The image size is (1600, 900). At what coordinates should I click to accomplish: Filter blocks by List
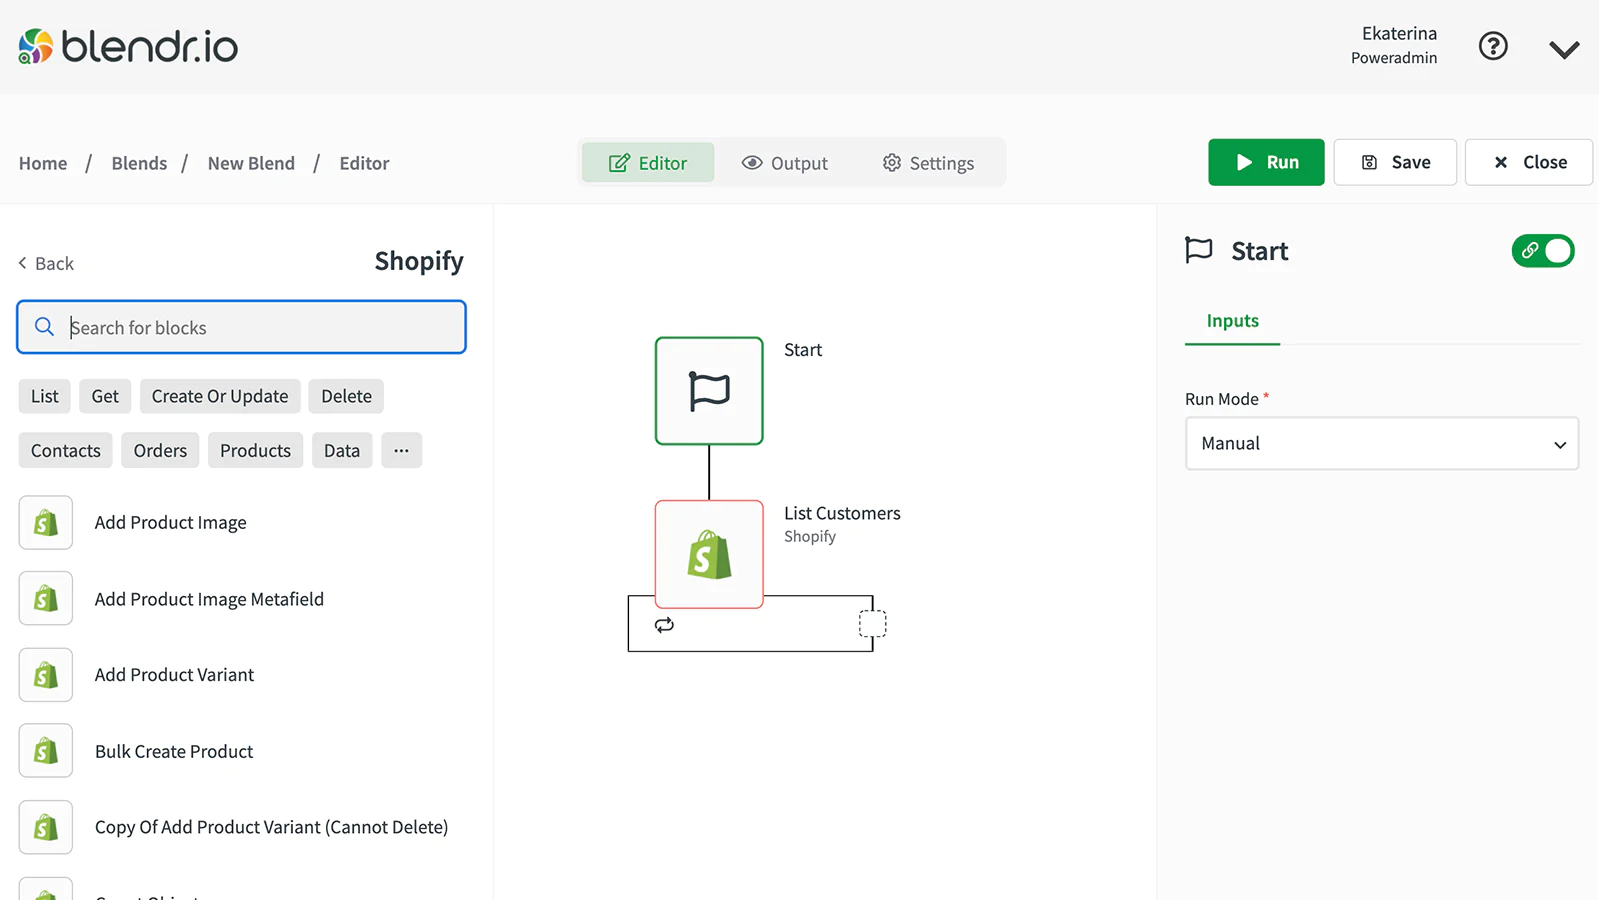(x=45, y=396)
